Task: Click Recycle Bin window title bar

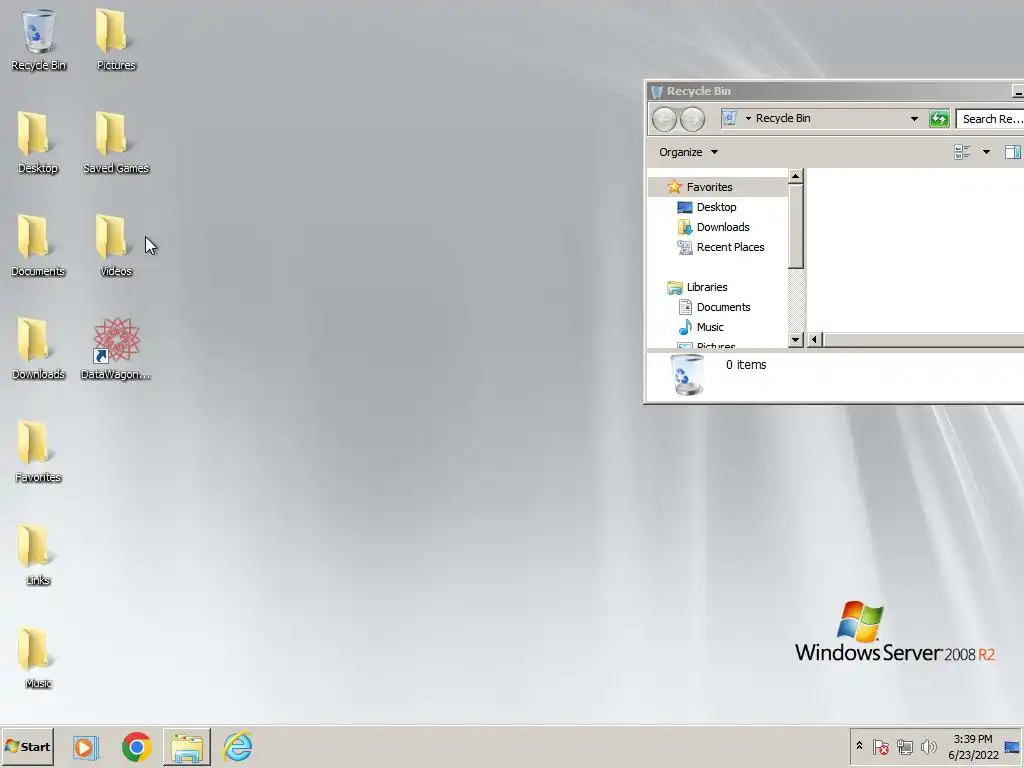Action: pos(829,91)
